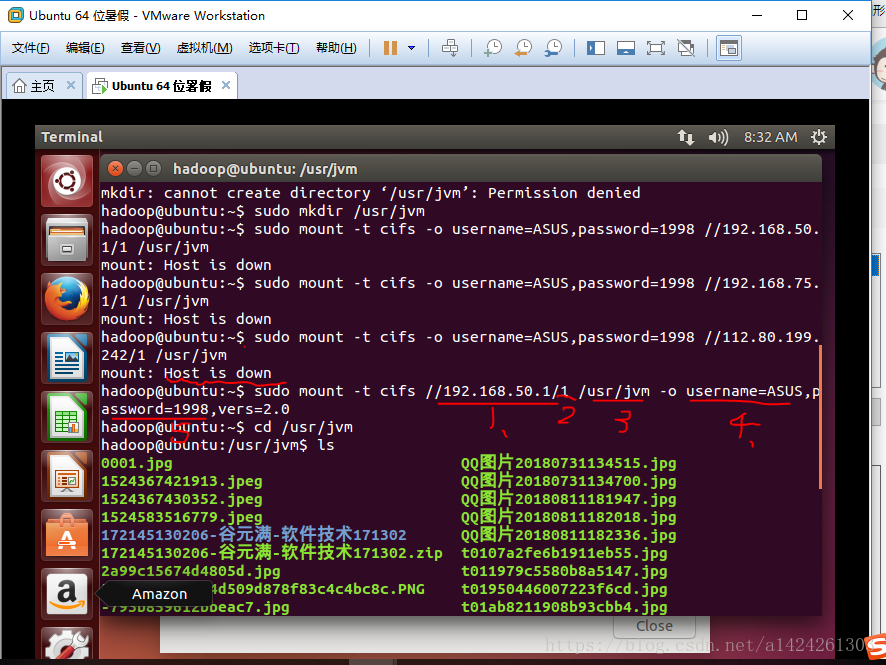The height and width of the screenshot is (665, 886).
Task: Open the 帮助(H) menu
Action: [x=336, y=48]
